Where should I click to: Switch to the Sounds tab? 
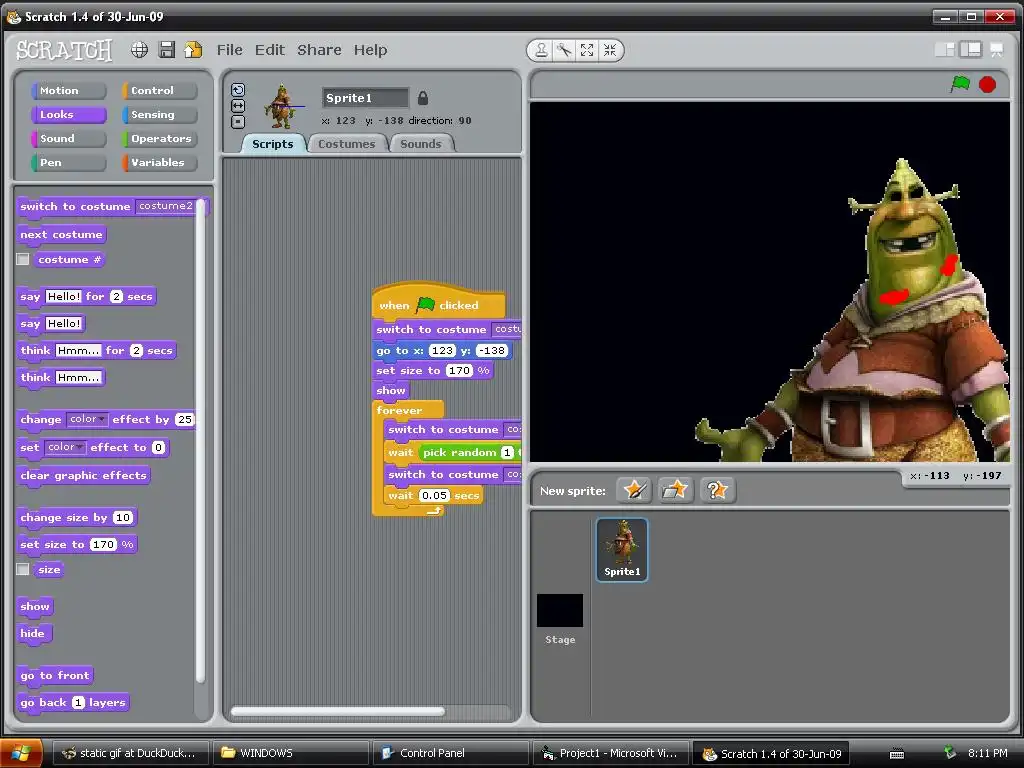click(x=421, y=144)
